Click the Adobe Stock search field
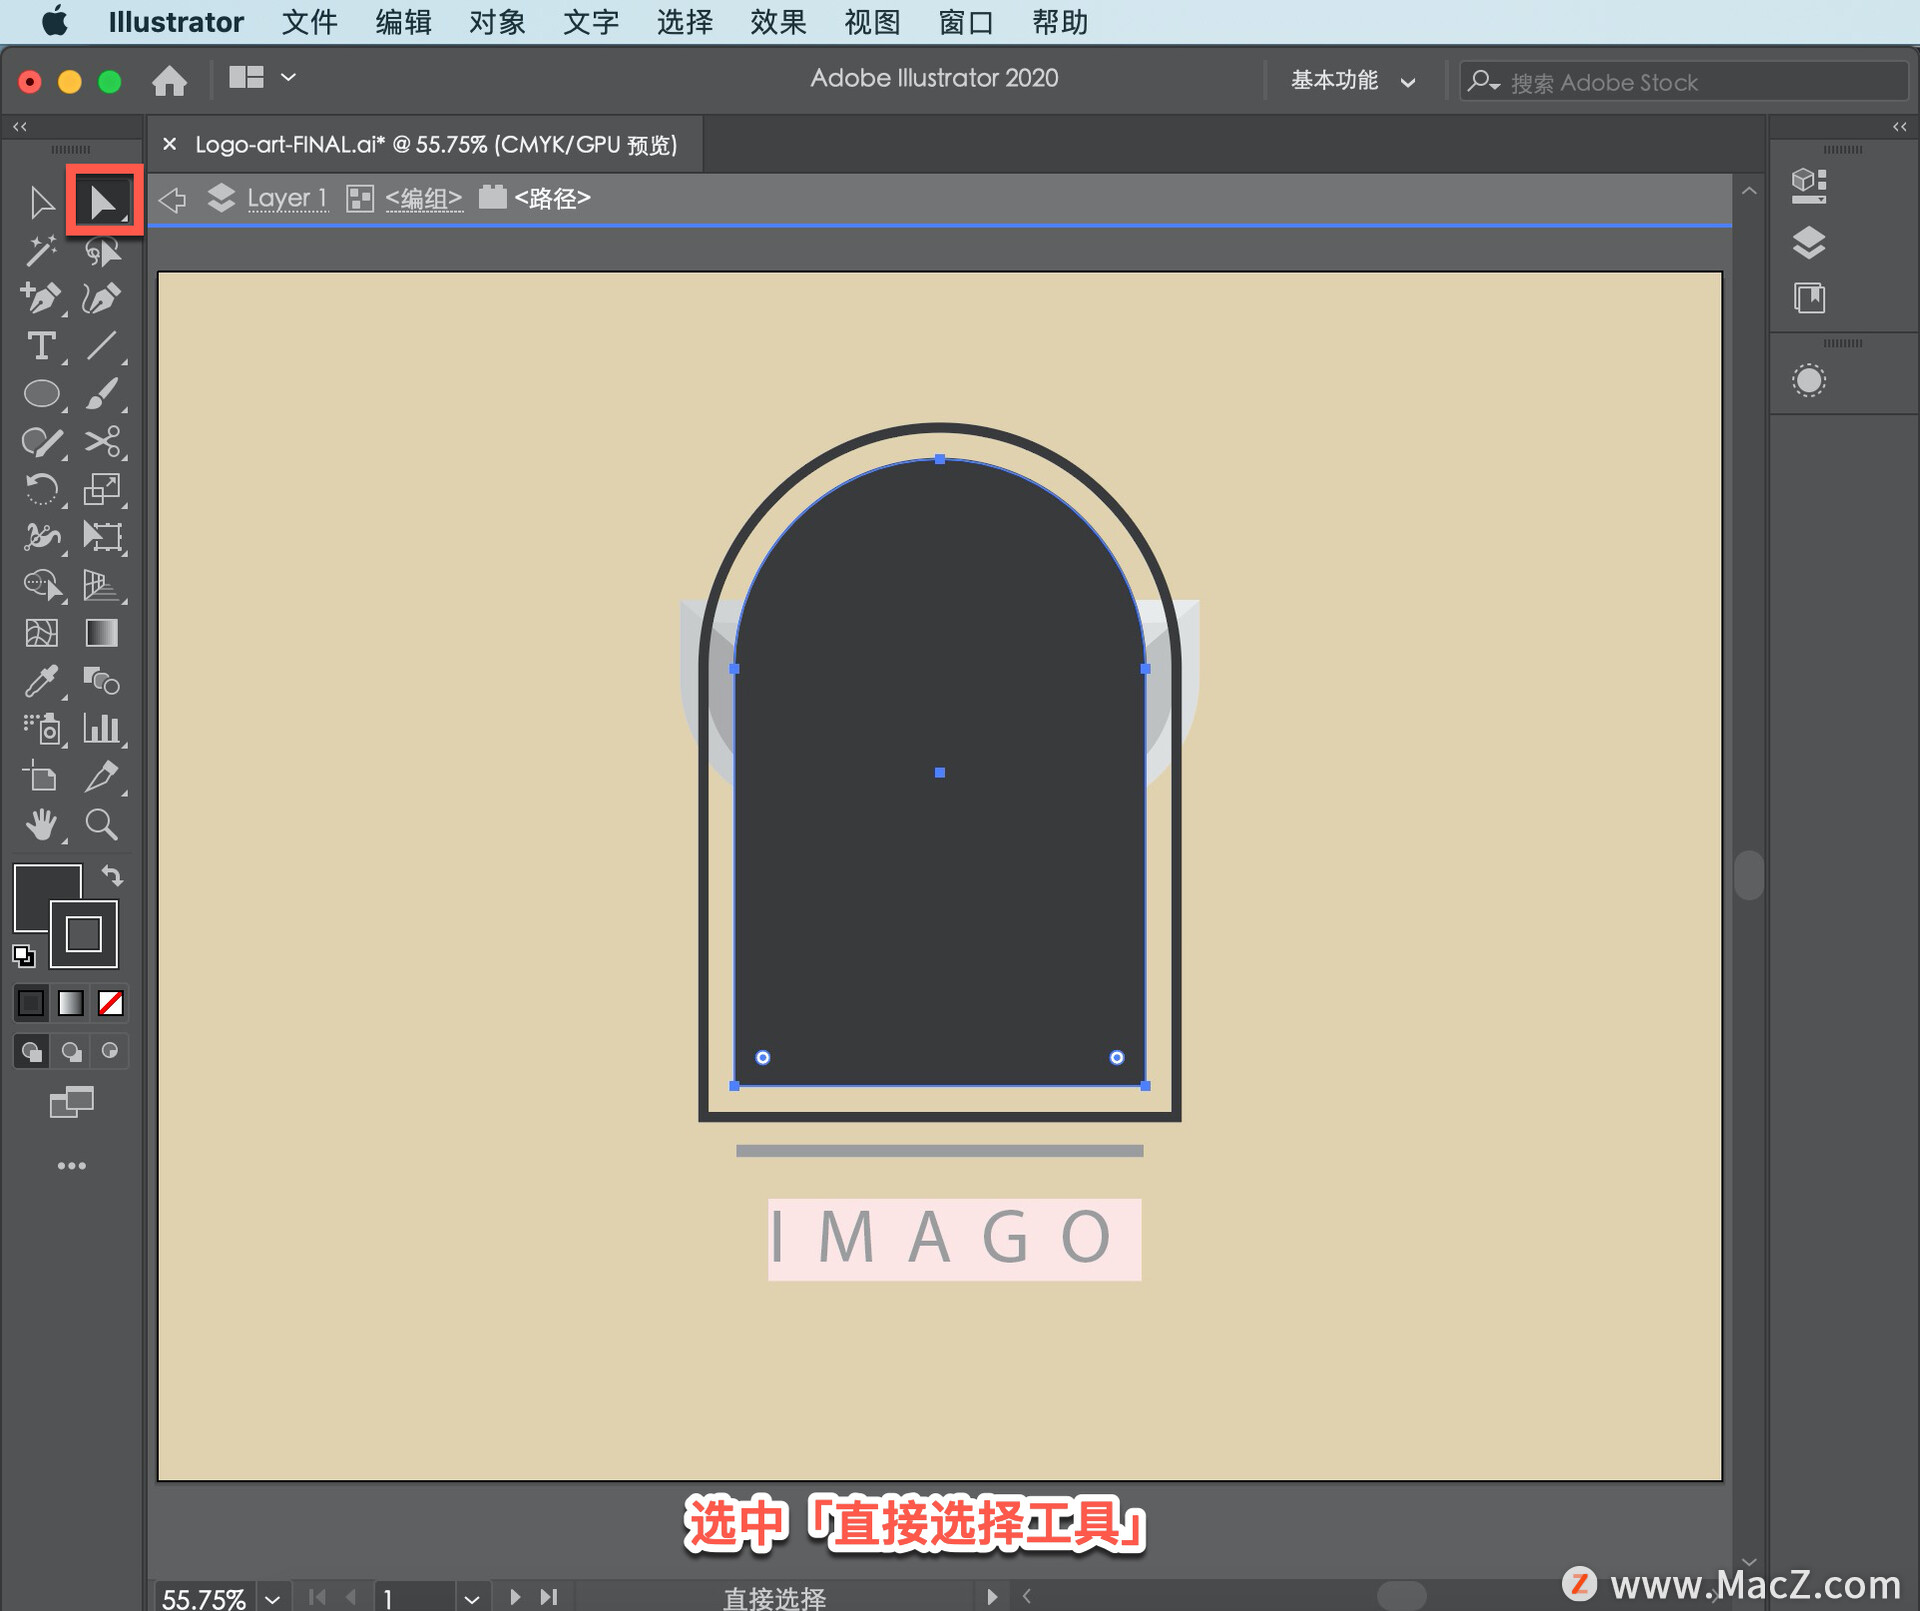Image resolution: width=1920 pixels, height=1611 pixels. click(1685, 82)
